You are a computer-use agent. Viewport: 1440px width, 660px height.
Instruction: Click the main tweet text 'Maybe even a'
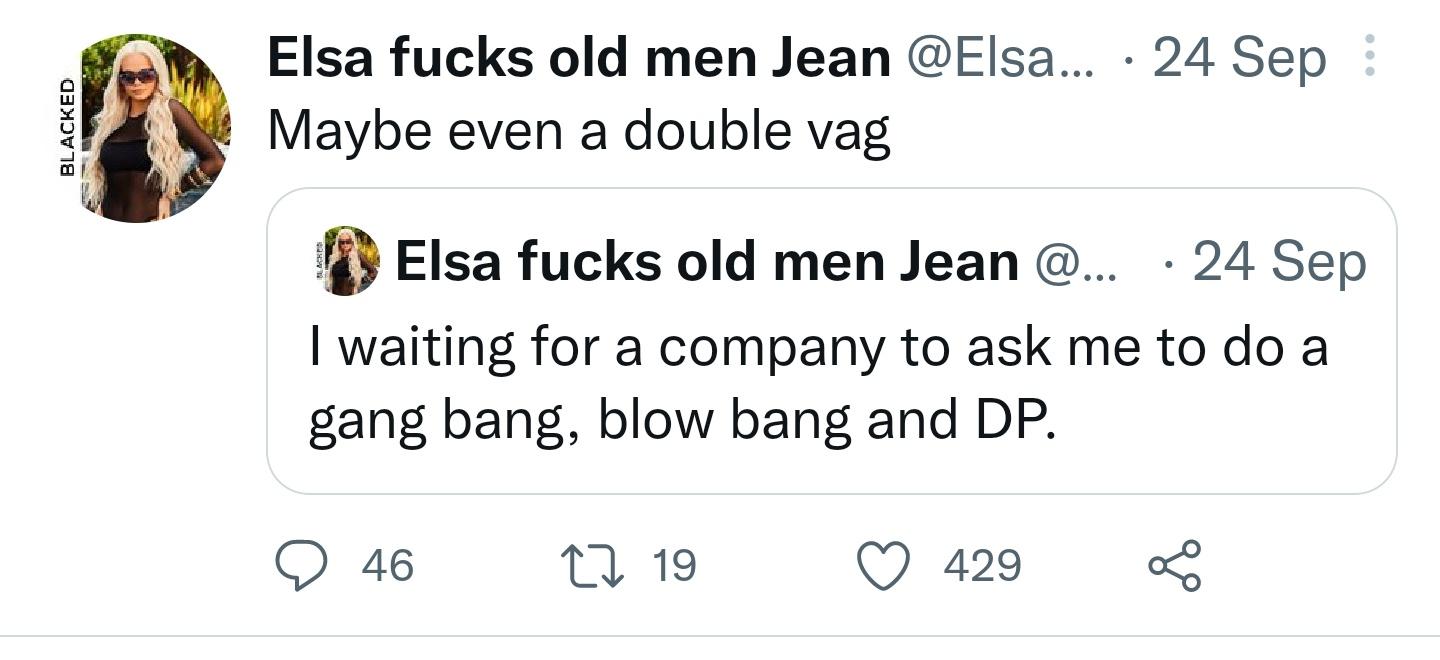(578, 131)
